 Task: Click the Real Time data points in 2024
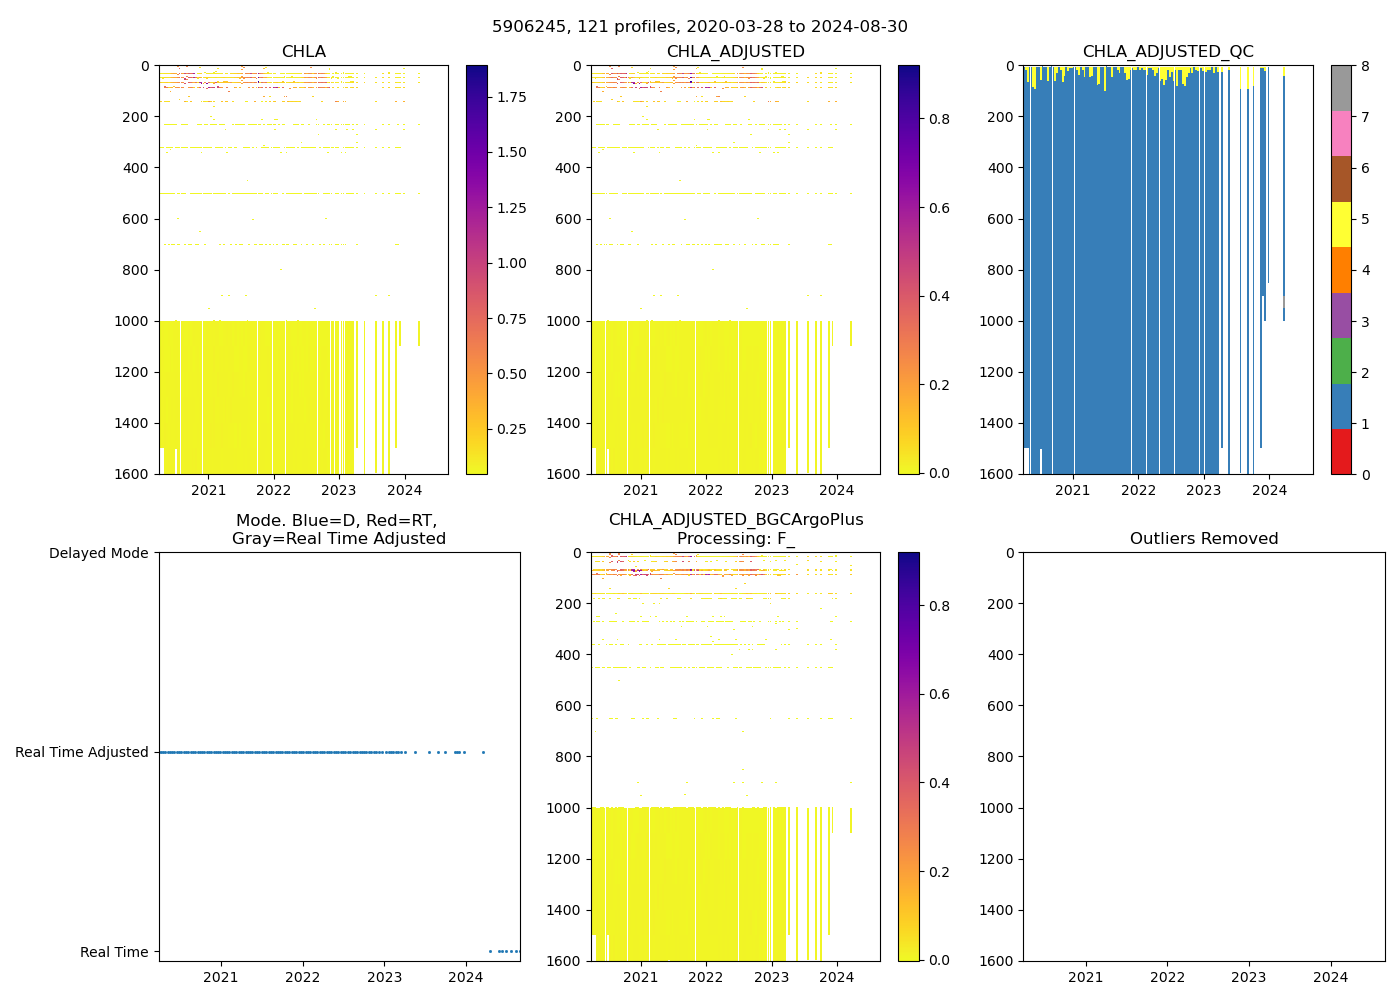click(x=506, y=951)
